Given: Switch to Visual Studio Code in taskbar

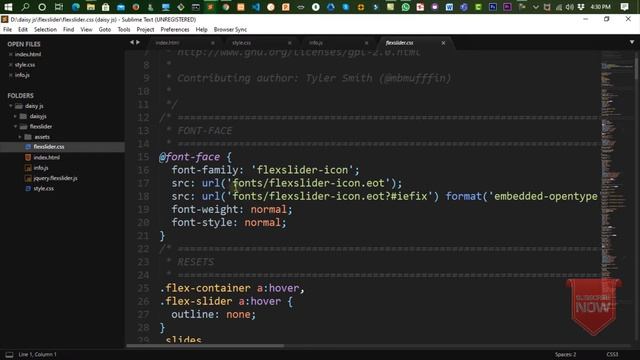Looking at the screenshot, I should [x=256, y=7].
